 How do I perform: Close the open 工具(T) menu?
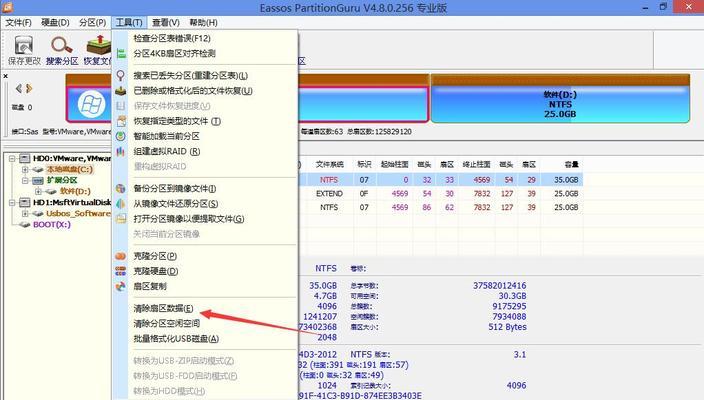(129, 22)
